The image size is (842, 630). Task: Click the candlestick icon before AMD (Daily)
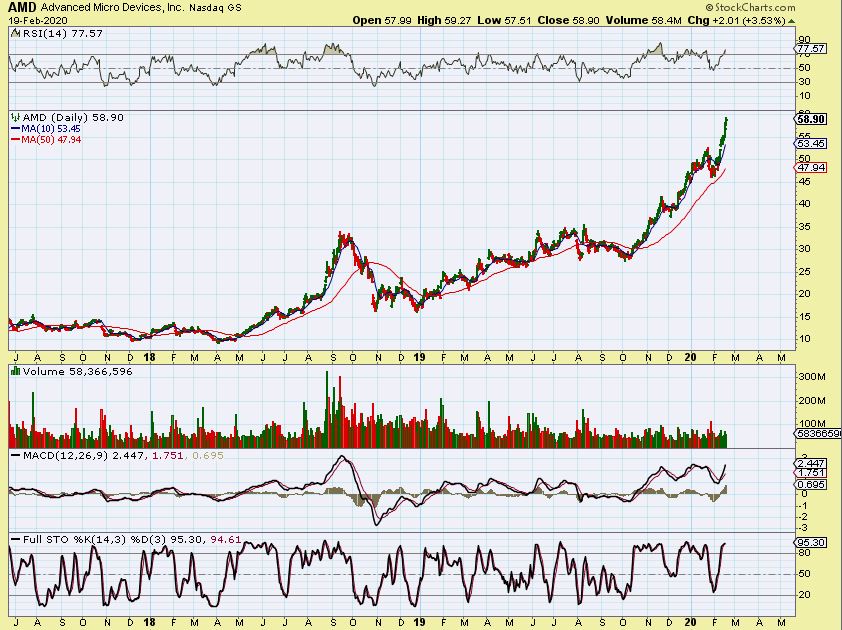[16, 117]
